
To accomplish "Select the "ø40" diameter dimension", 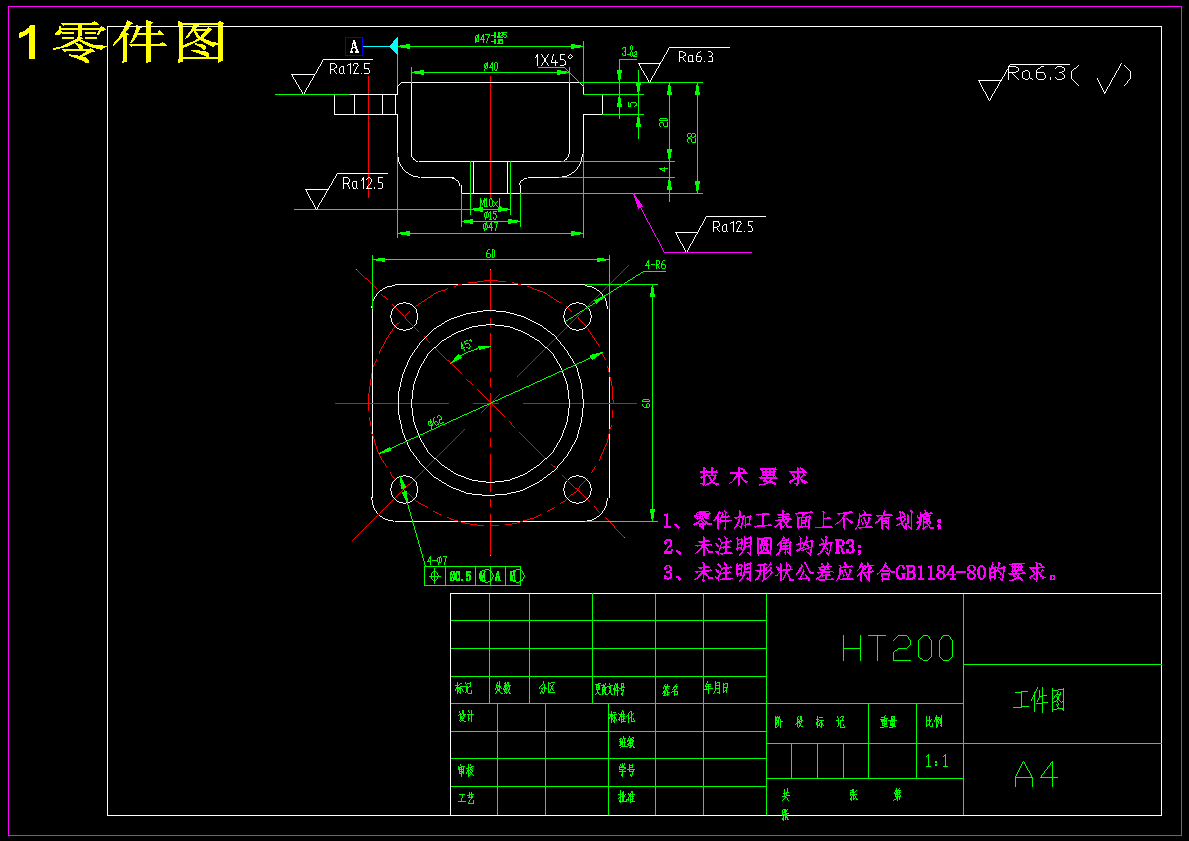I will [491, 67].
